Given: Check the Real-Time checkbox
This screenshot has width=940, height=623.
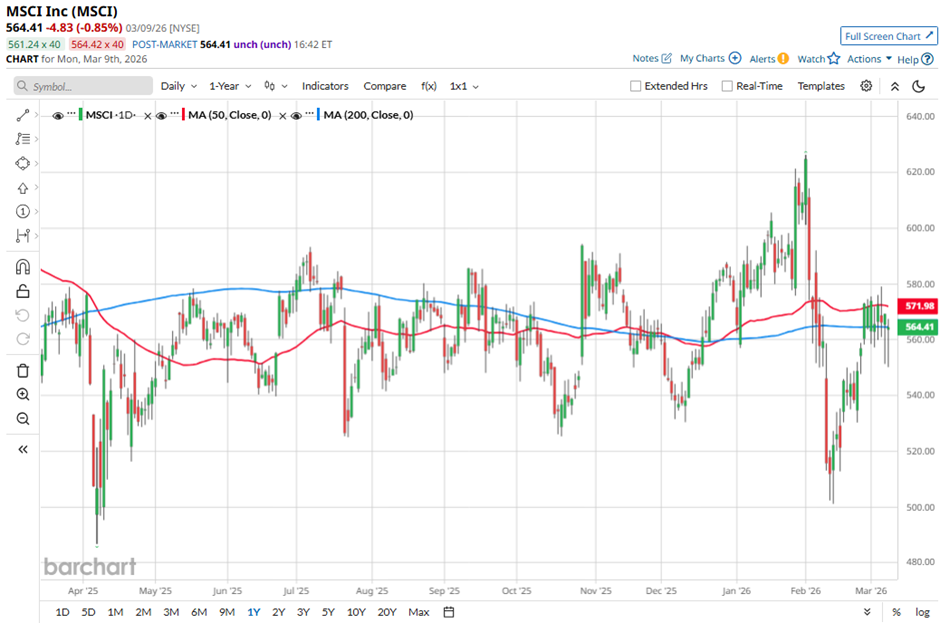Looking at the screenshot, I should point(727,86).
